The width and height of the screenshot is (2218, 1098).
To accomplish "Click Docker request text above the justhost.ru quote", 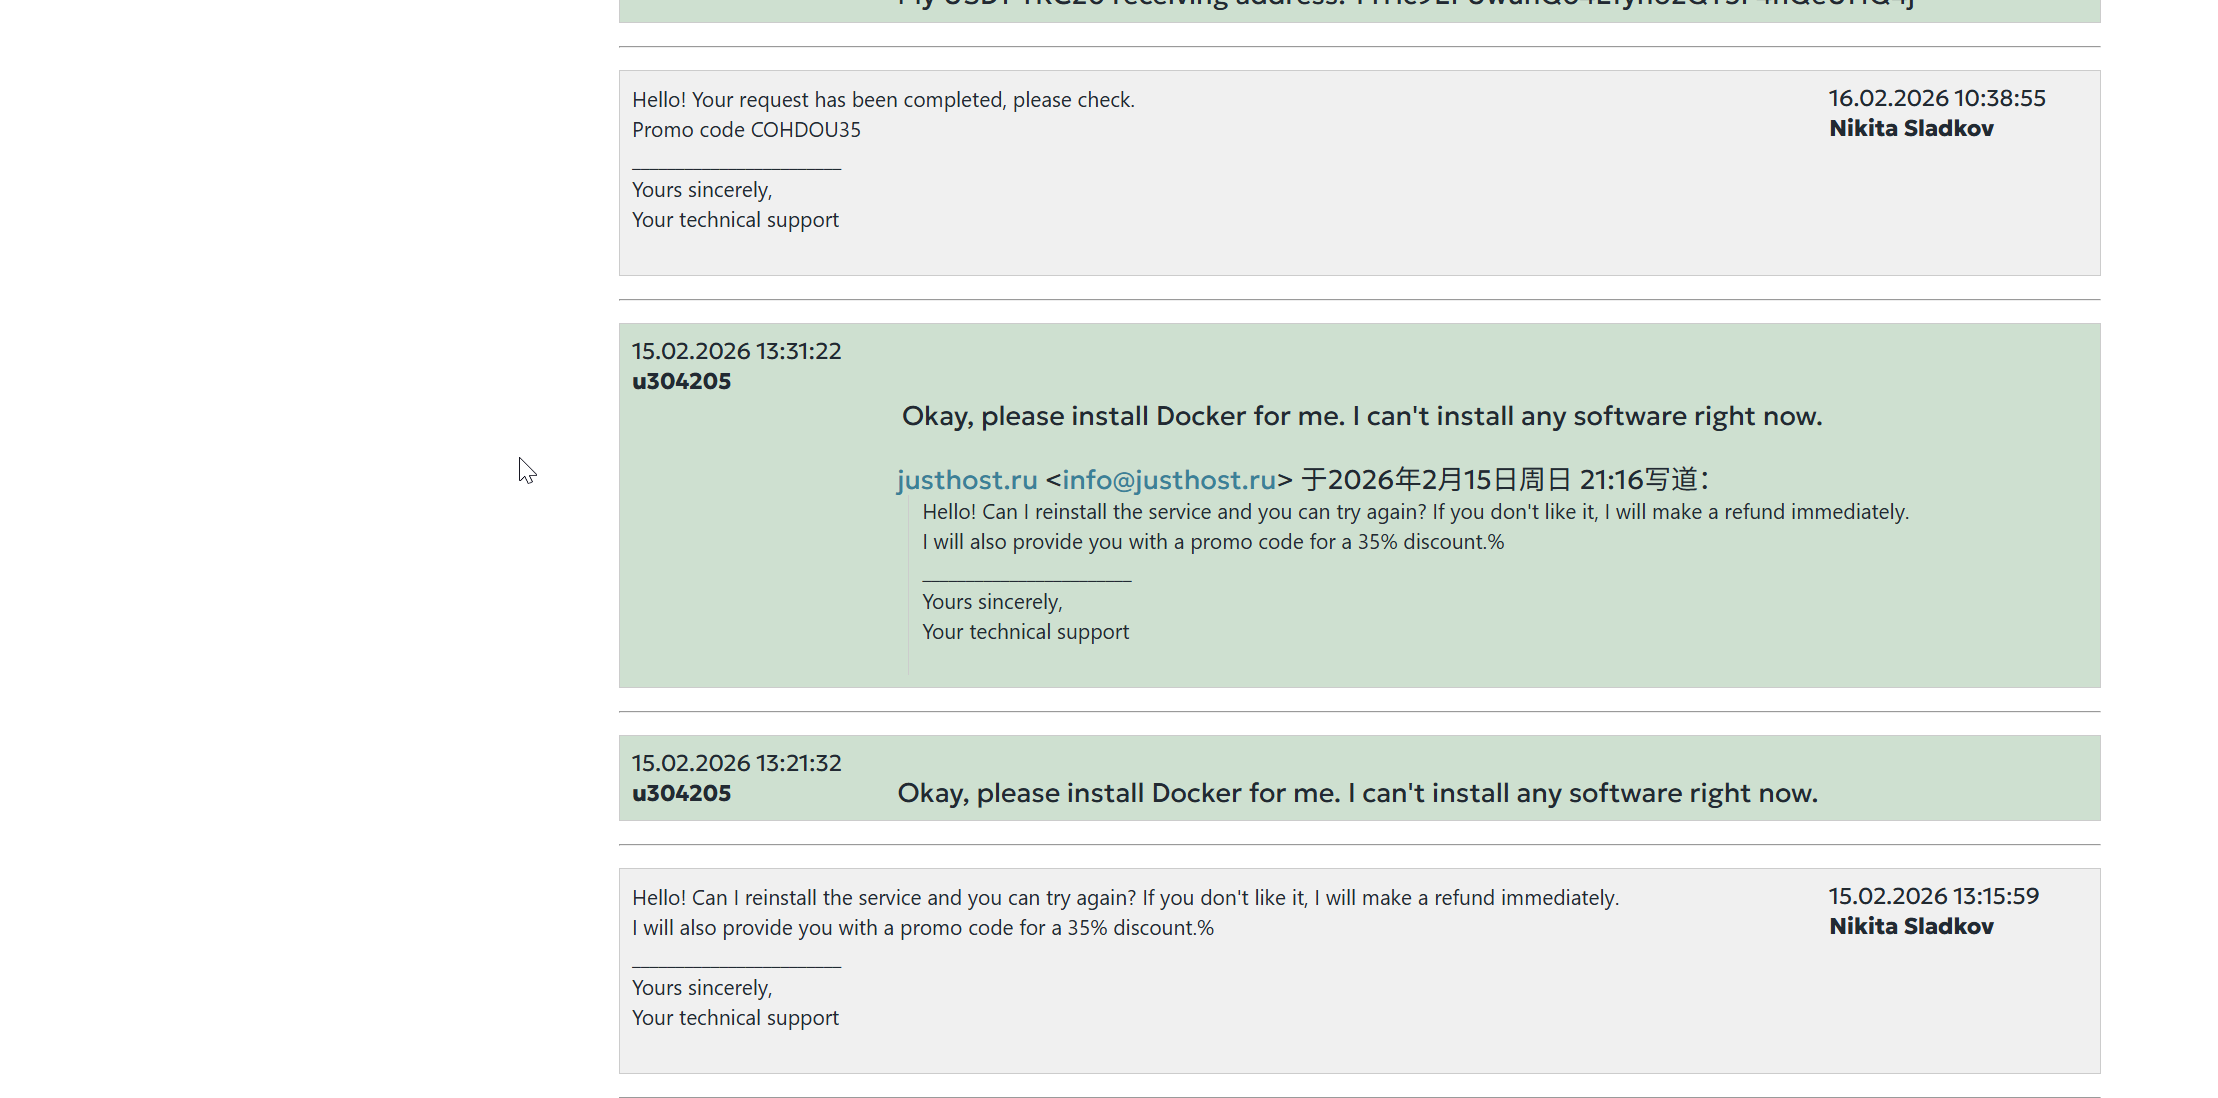I will tap(1361, 416).
